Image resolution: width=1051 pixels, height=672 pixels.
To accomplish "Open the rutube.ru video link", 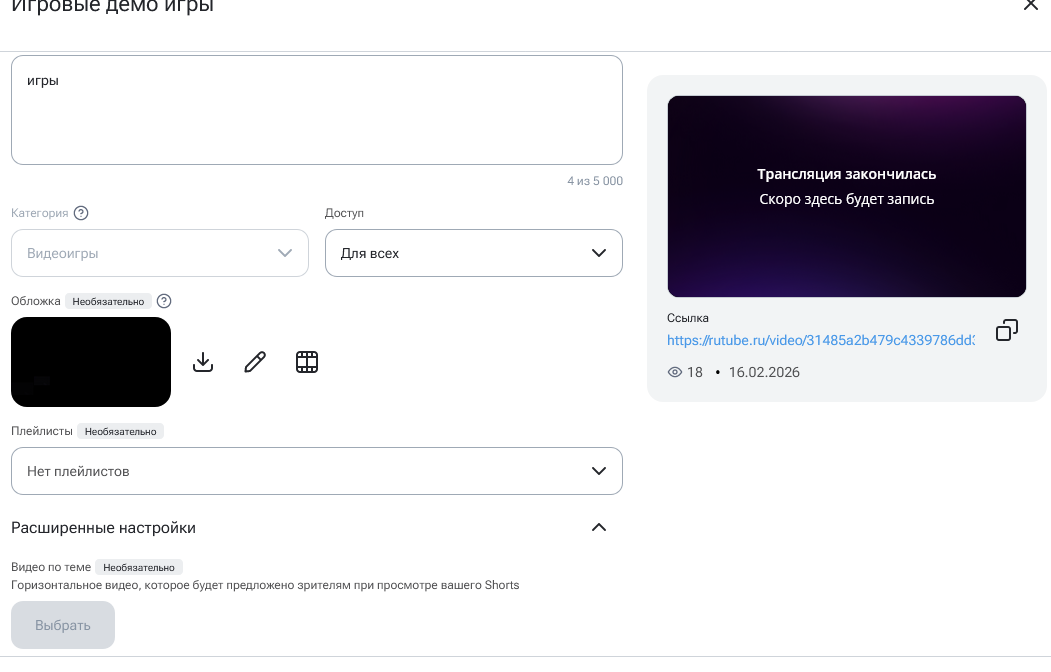I will coord(820,340).
